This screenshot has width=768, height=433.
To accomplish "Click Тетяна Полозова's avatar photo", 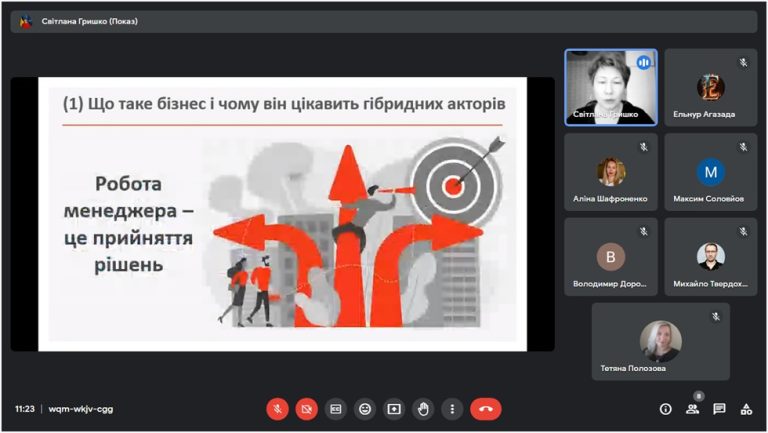I will point(661,341).
